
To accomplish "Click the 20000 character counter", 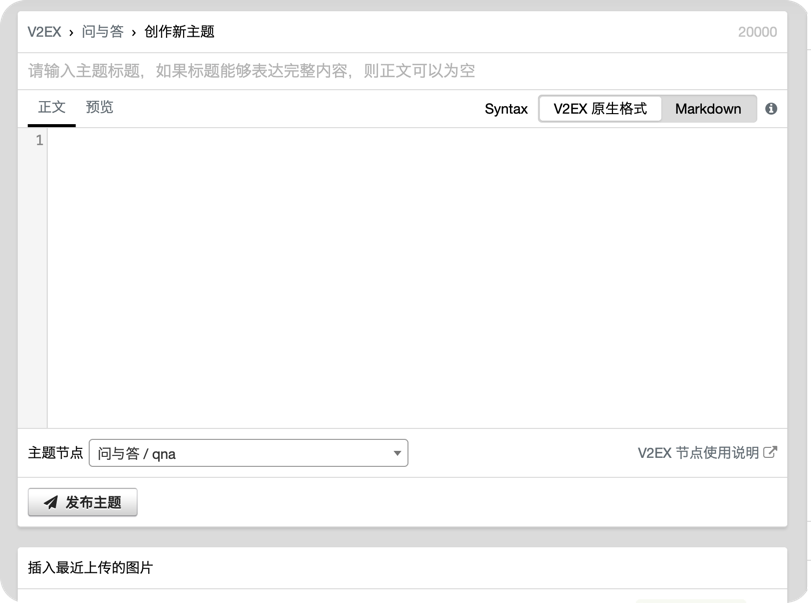I will [757, 32].
